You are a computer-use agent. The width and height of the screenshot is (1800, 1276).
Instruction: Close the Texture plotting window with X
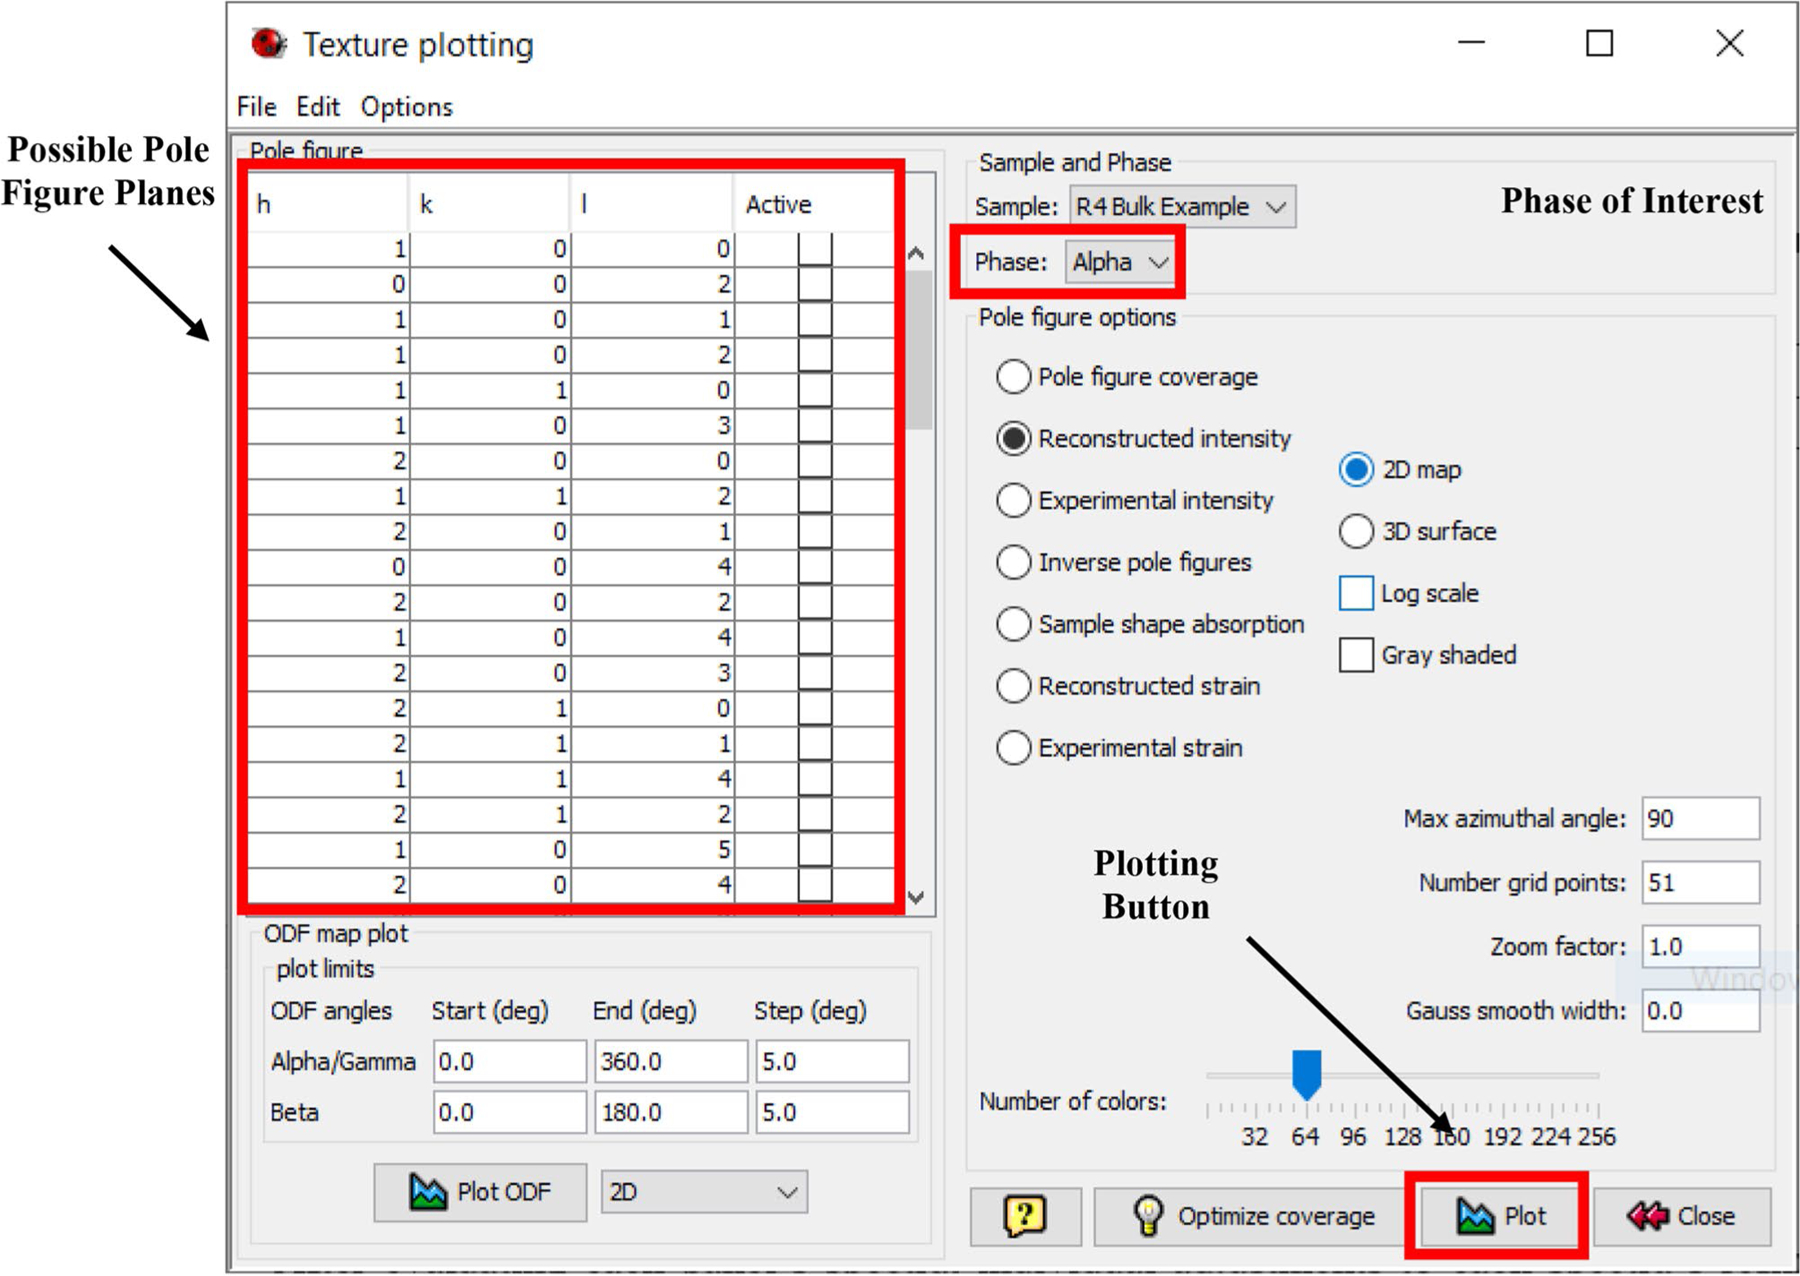click(1730, 43)
